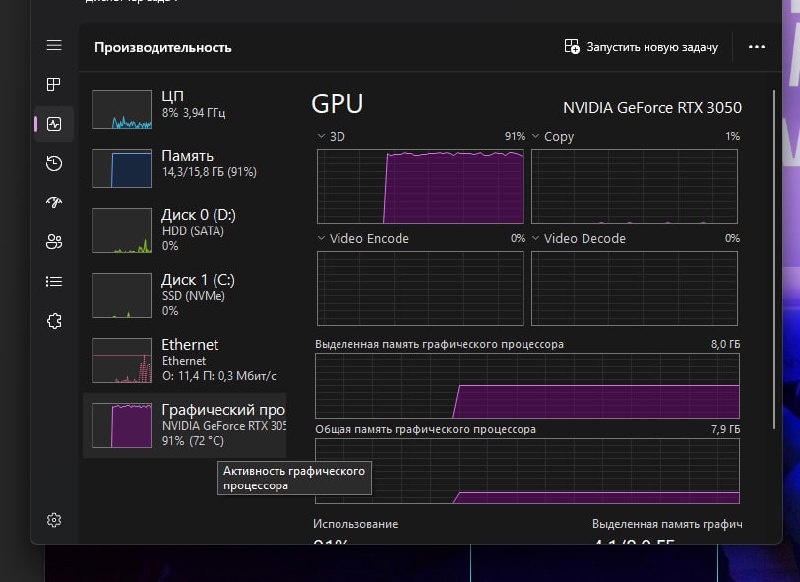Click the Ethernet throughput mini graph
Image resolution: width=800 pixels, height=582 pixels.
[x=122, y=360]
